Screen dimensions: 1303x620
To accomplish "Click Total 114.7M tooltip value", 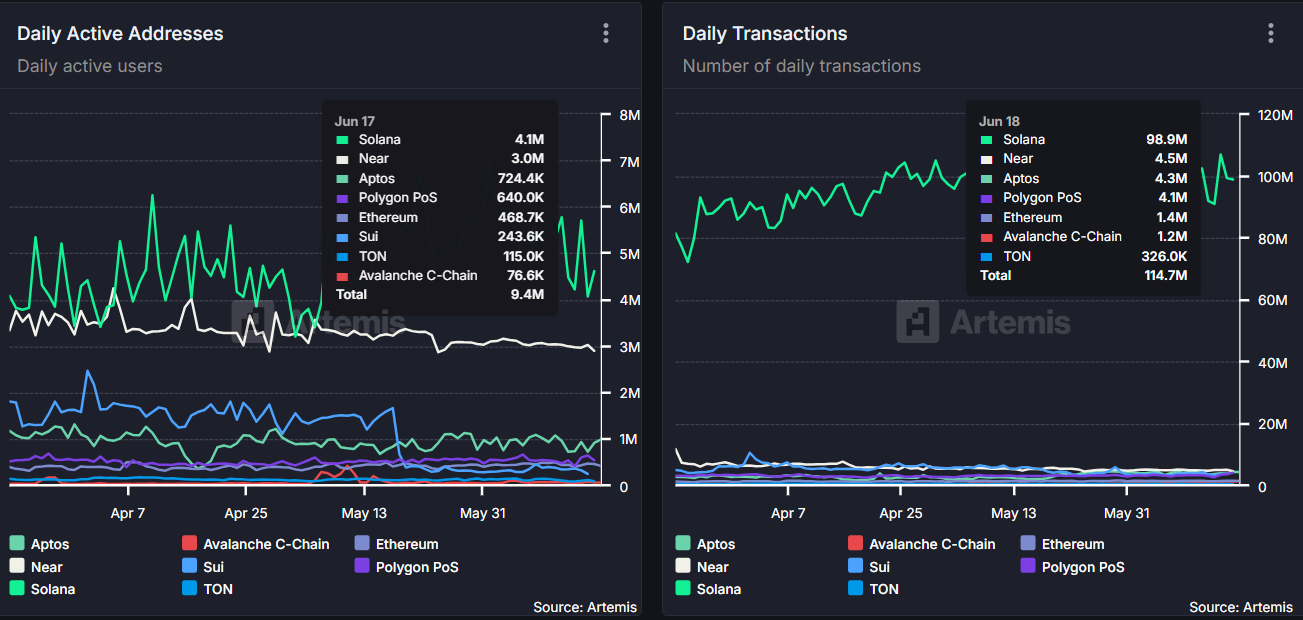I will tap(1163, 275).
